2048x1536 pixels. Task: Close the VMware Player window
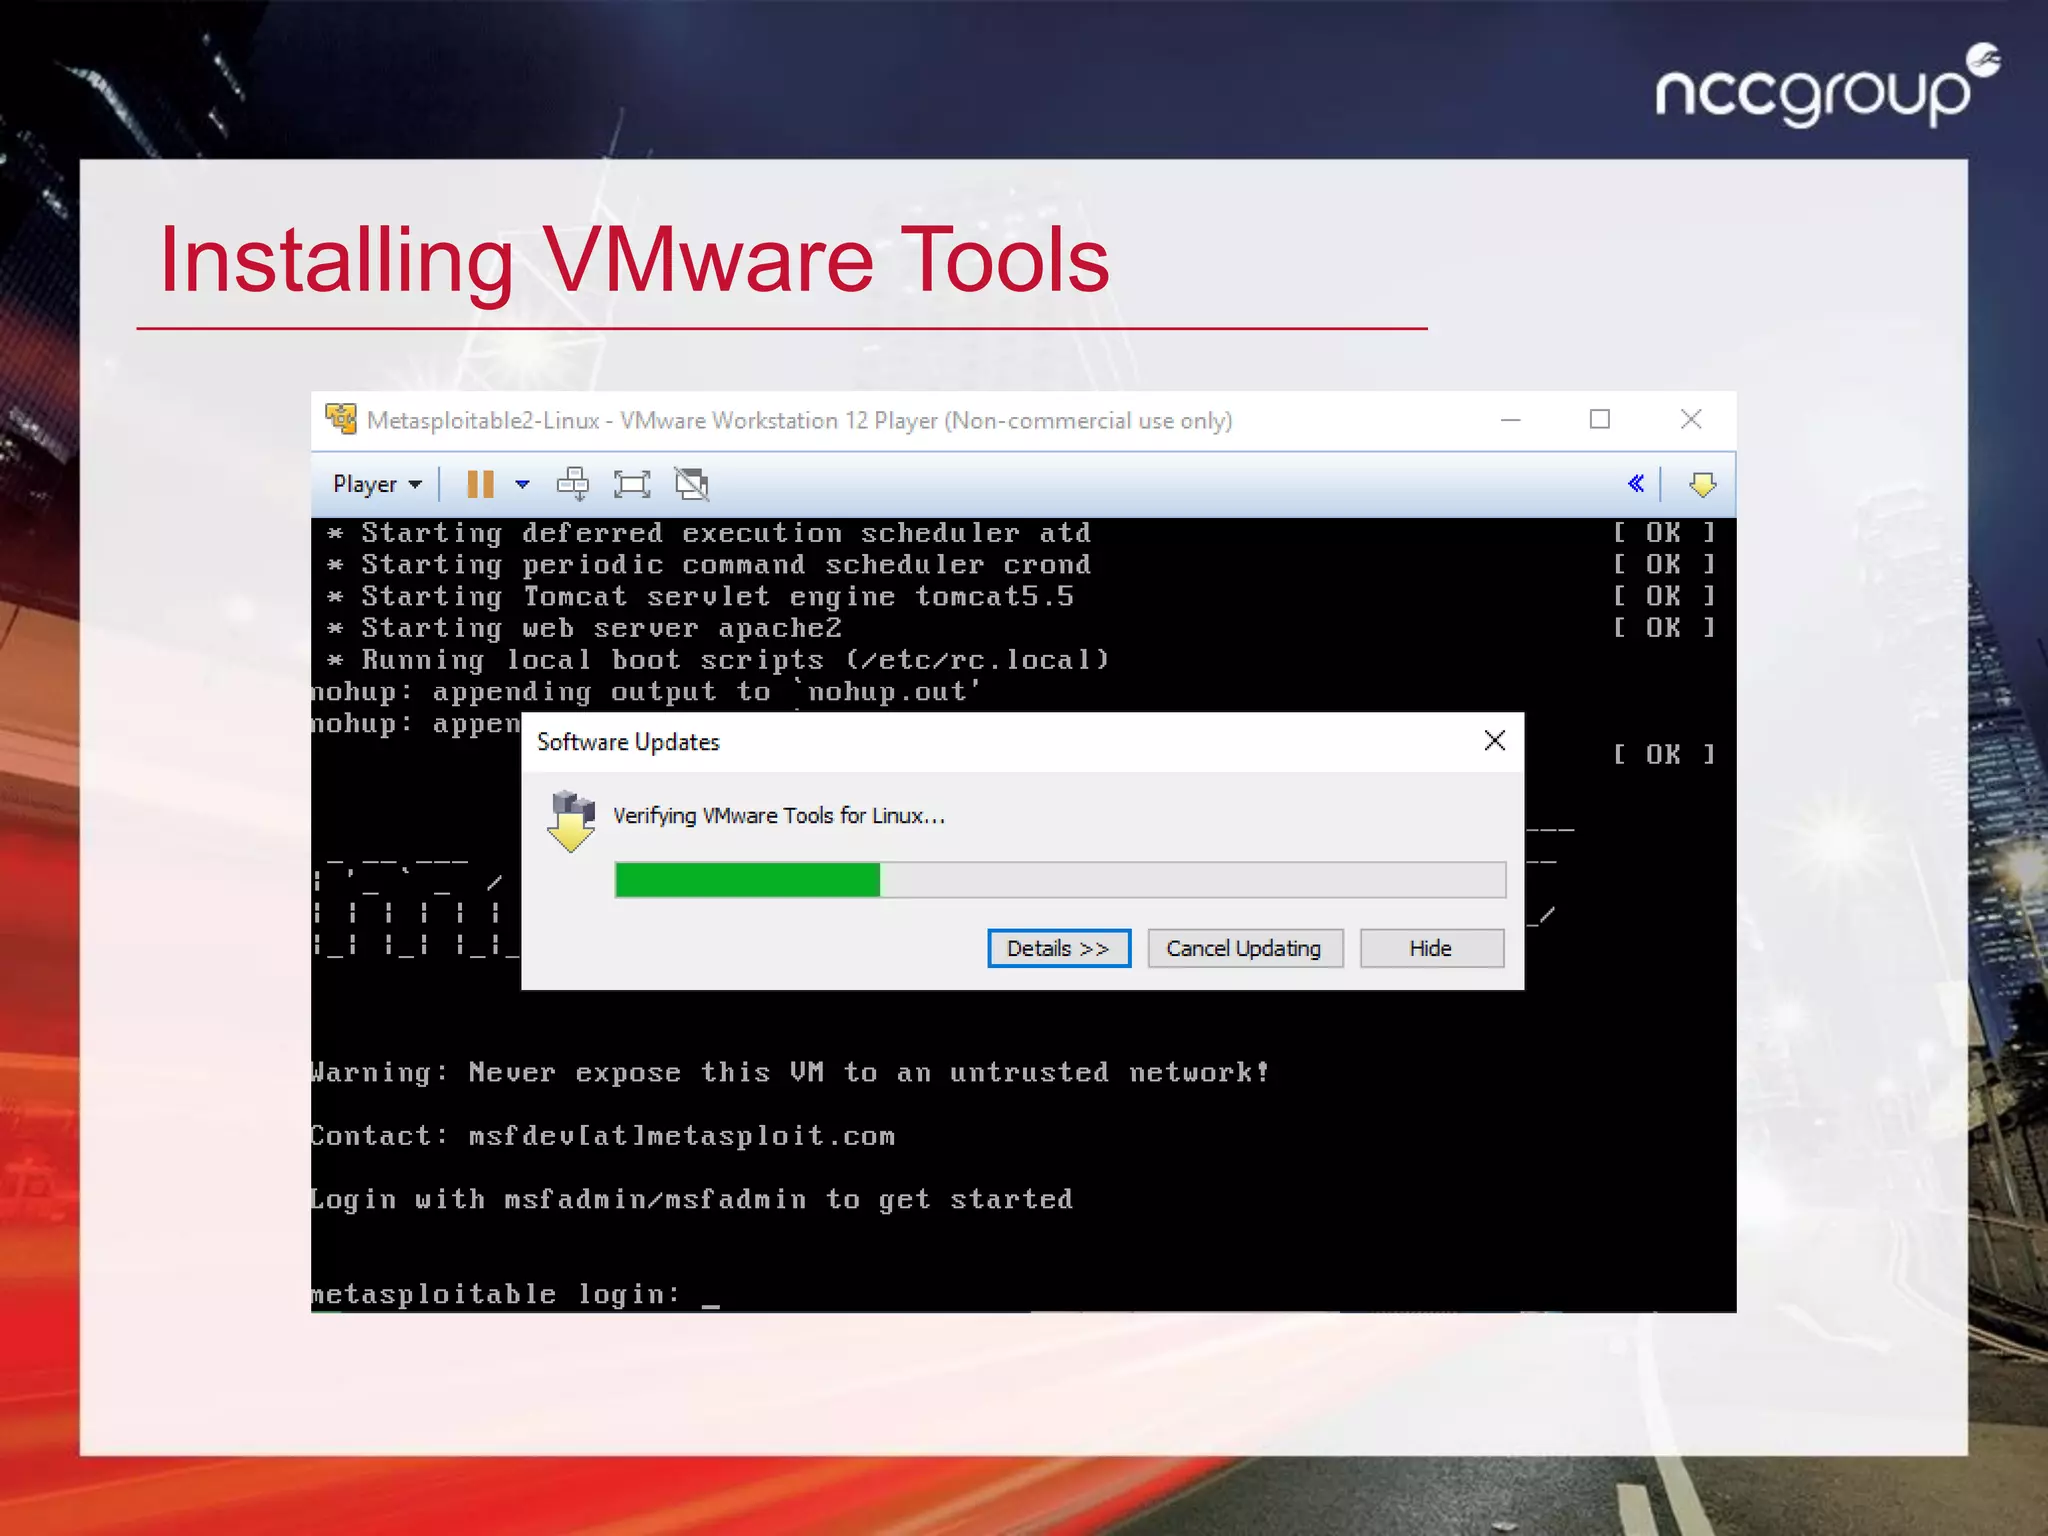pos(1691,420)
